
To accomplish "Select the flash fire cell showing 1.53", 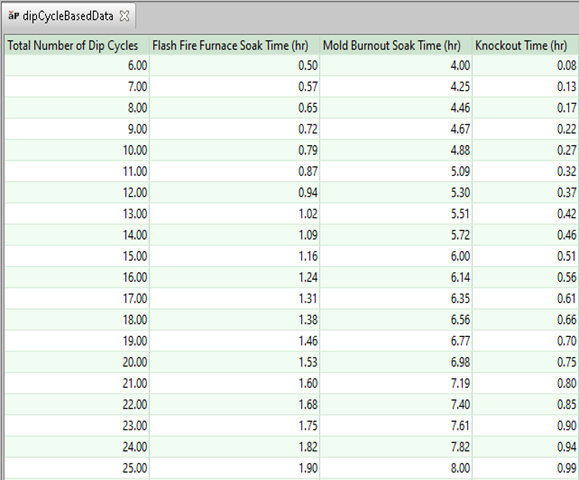I will click(234, 362).
